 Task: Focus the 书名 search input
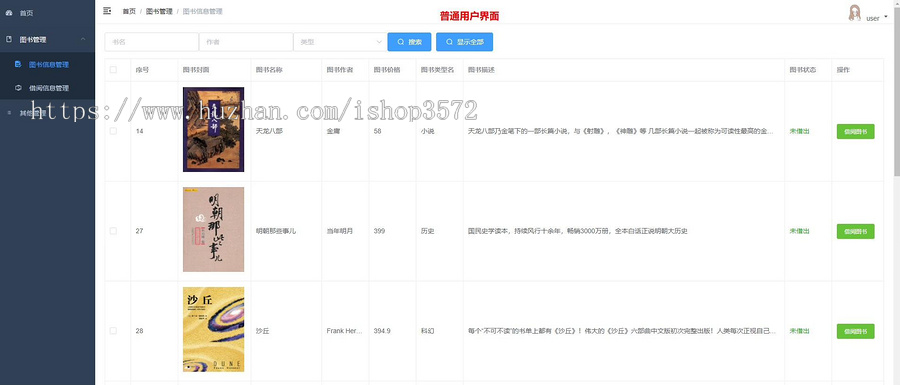[152, 42]
